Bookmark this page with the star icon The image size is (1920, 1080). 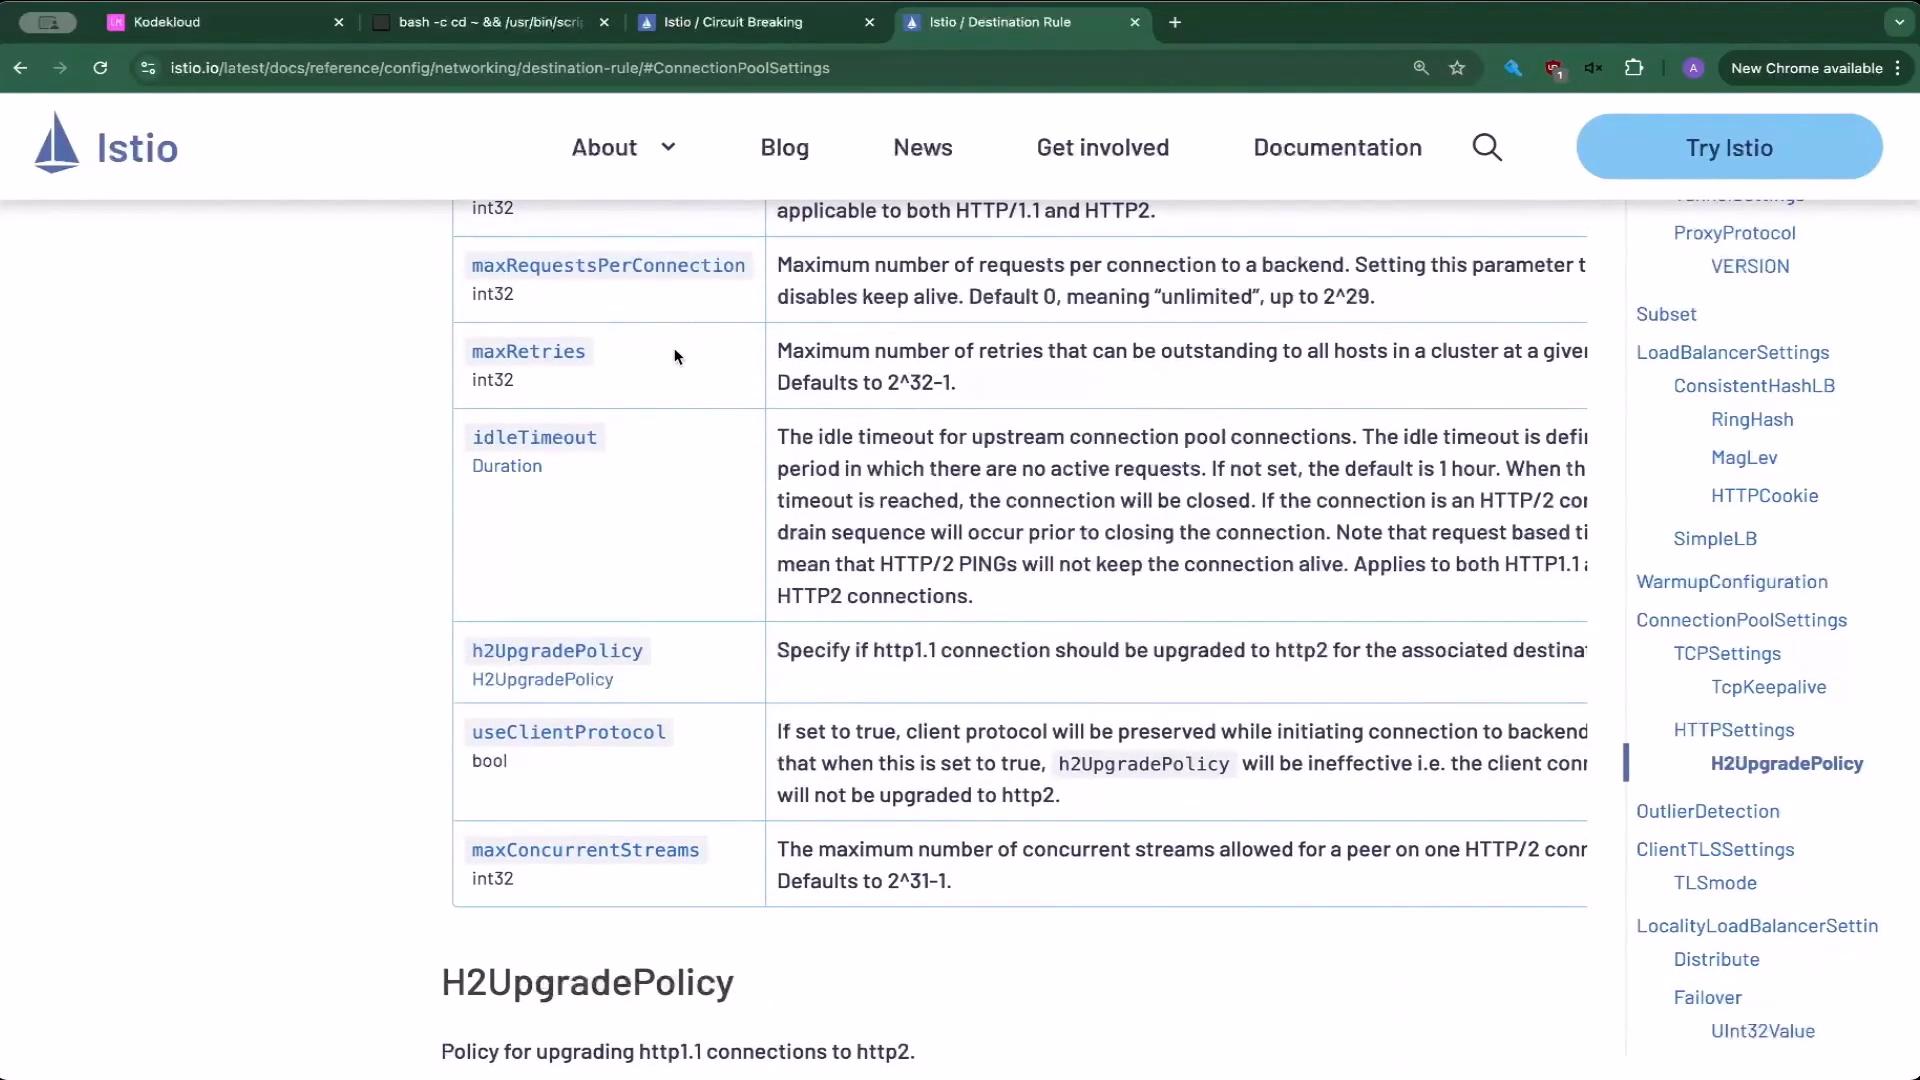pyautogui.click(x=1457, y=68)
